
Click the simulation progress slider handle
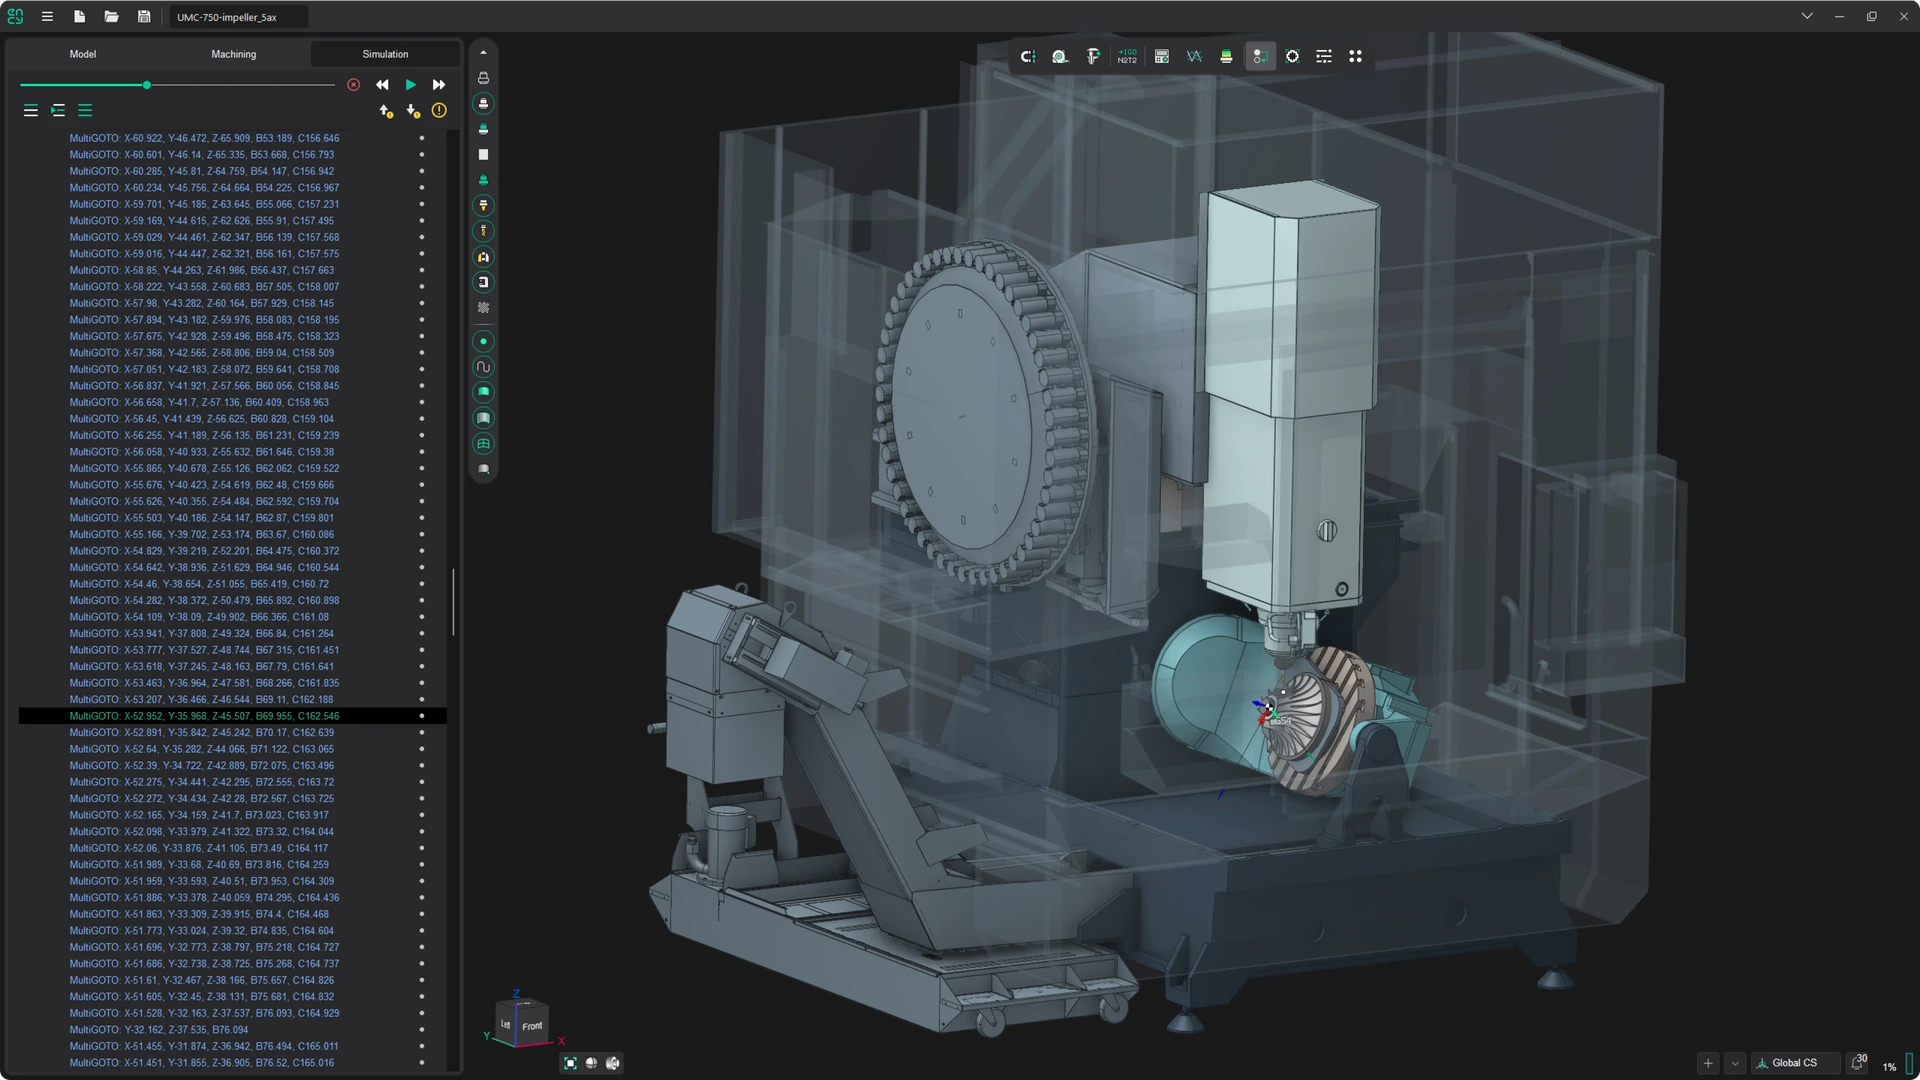click(146, 85)
